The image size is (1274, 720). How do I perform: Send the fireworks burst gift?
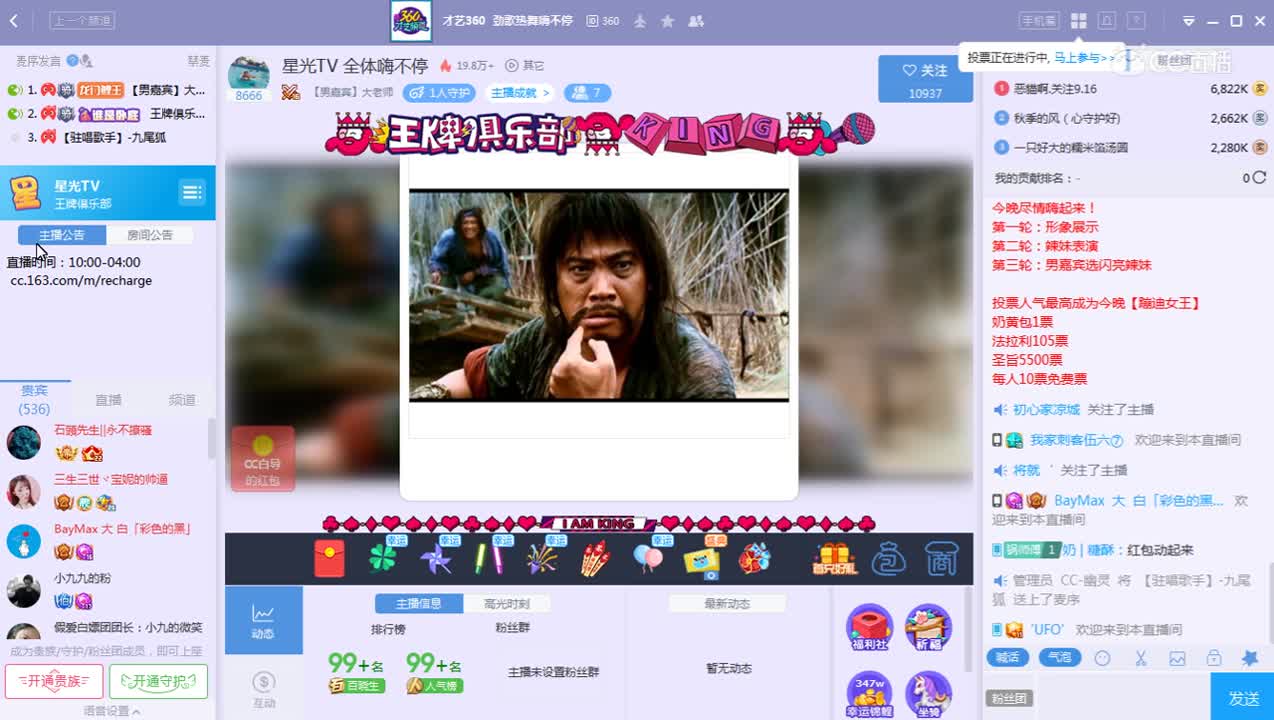click(542, 559)
